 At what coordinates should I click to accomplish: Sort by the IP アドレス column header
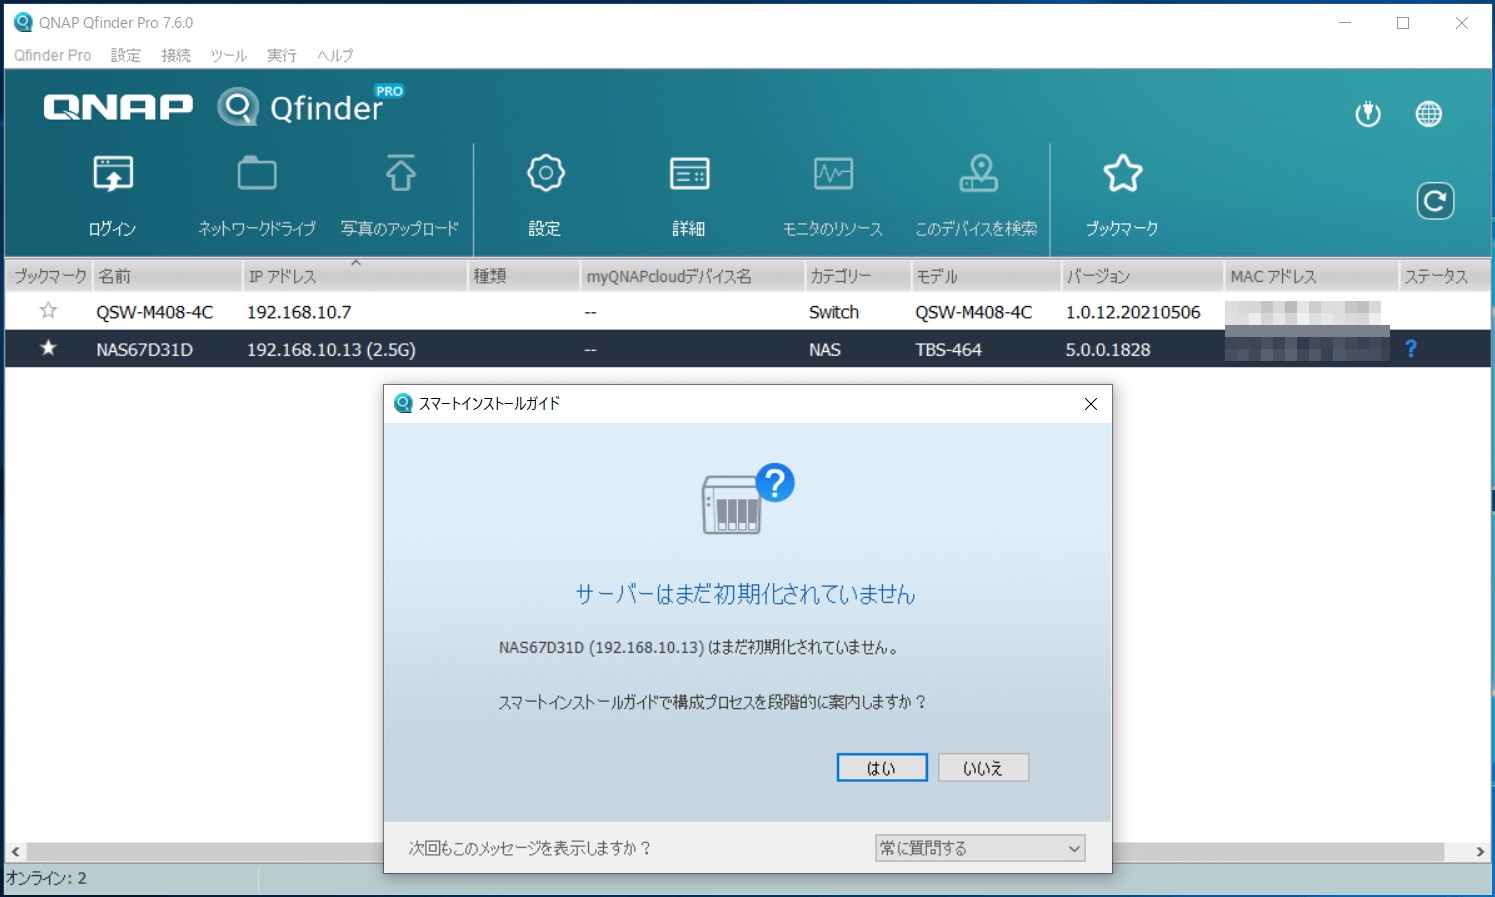[x=355, y=276]
